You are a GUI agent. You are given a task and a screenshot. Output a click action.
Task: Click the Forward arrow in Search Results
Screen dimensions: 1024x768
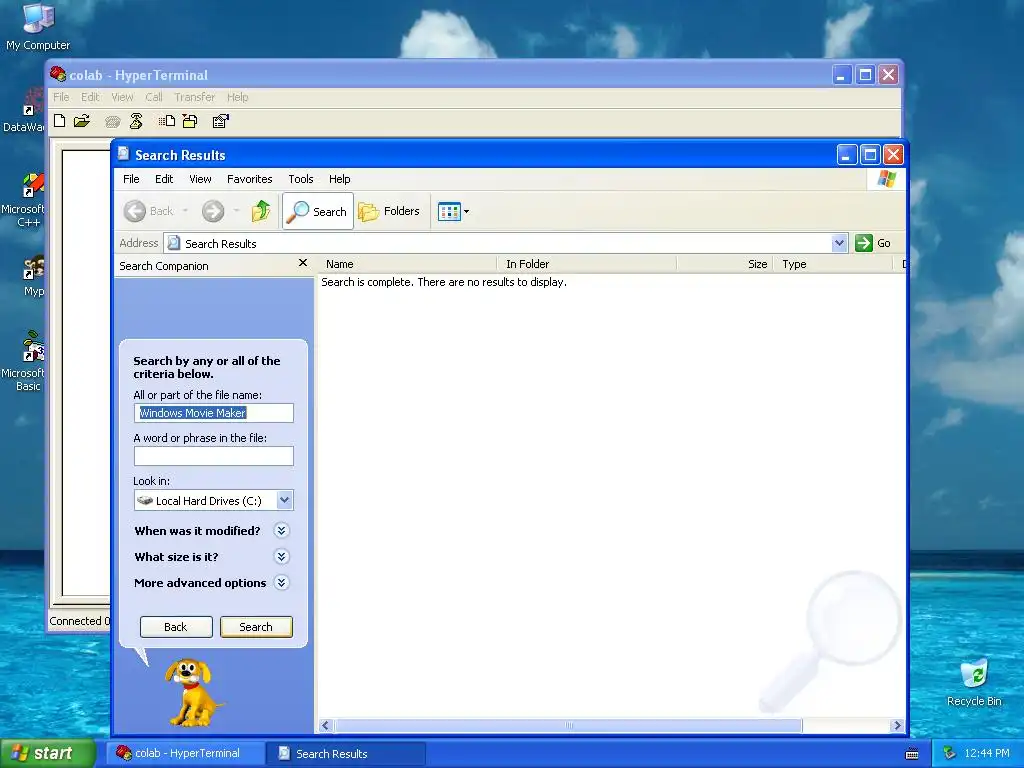coord(213,211)
